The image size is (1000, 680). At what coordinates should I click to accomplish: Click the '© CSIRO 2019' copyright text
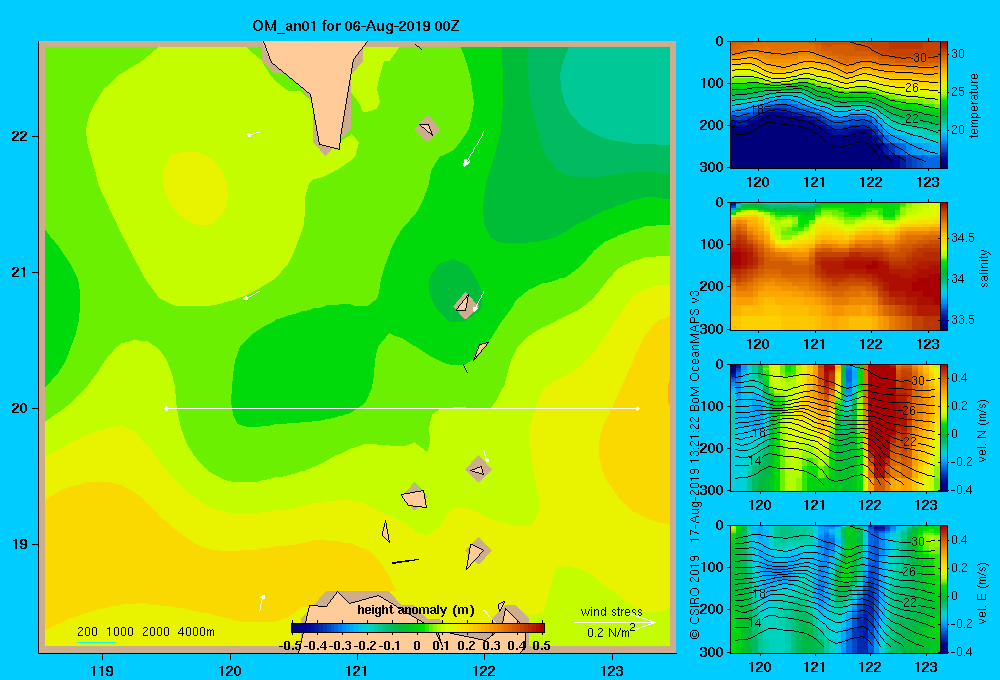click(695, 597)
